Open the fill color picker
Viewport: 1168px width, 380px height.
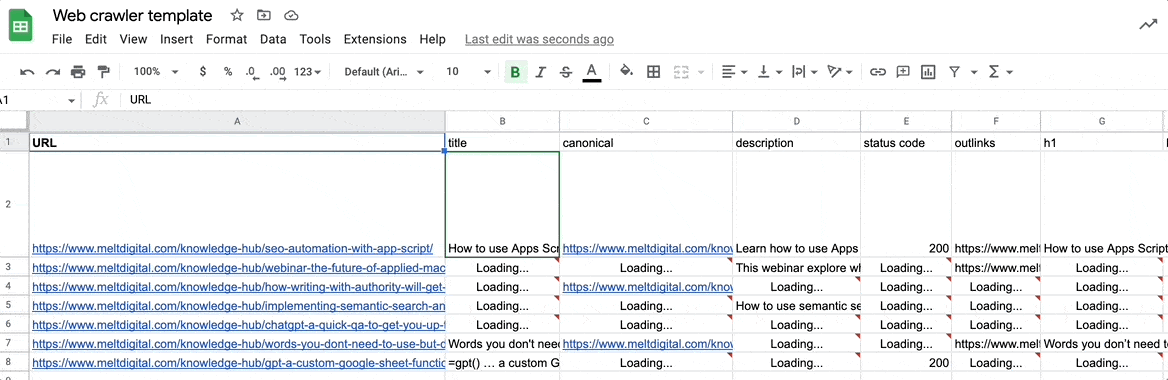[x=626, y=72]
